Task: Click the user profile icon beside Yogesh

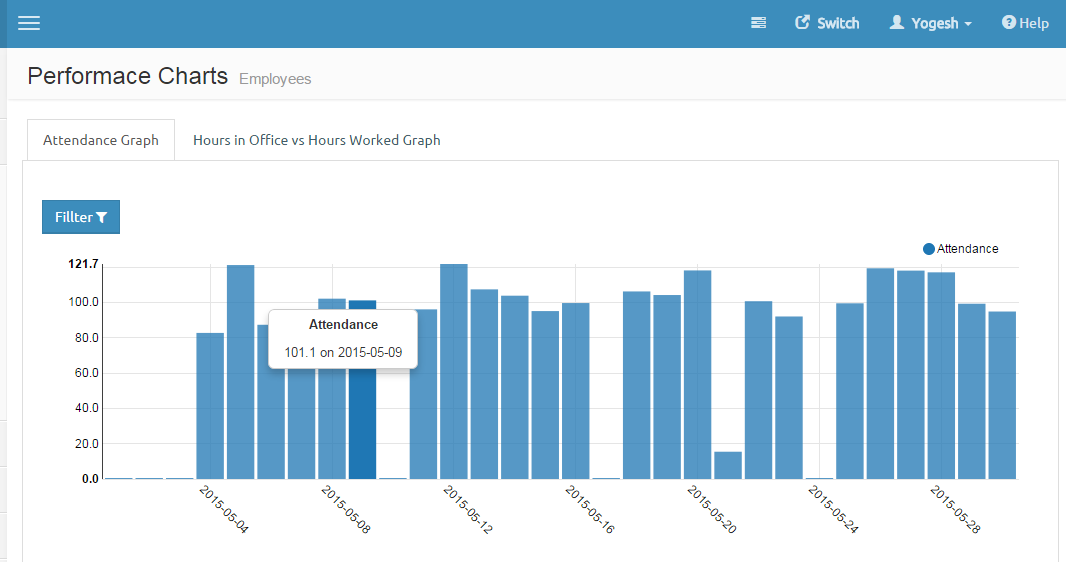Action: 897,23
